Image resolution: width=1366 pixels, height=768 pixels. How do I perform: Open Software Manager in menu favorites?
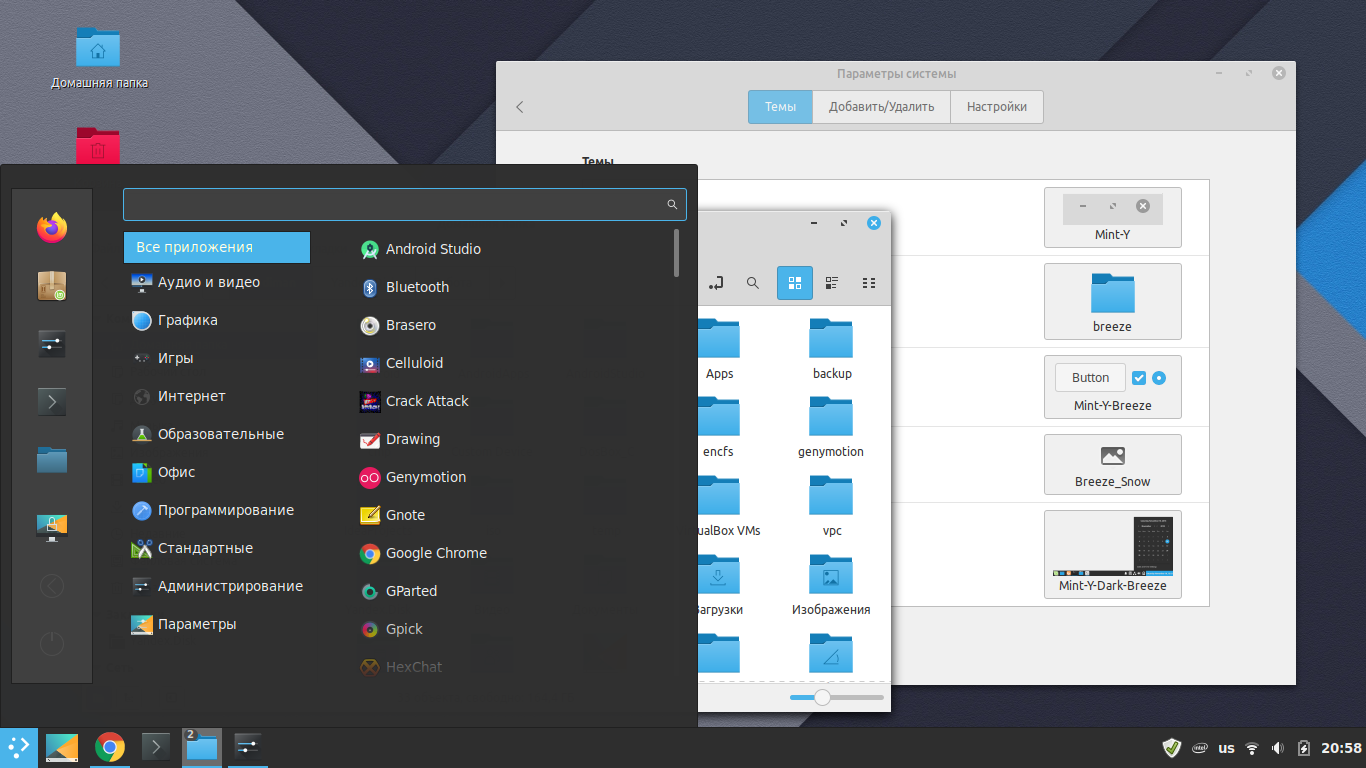(52, 286)
